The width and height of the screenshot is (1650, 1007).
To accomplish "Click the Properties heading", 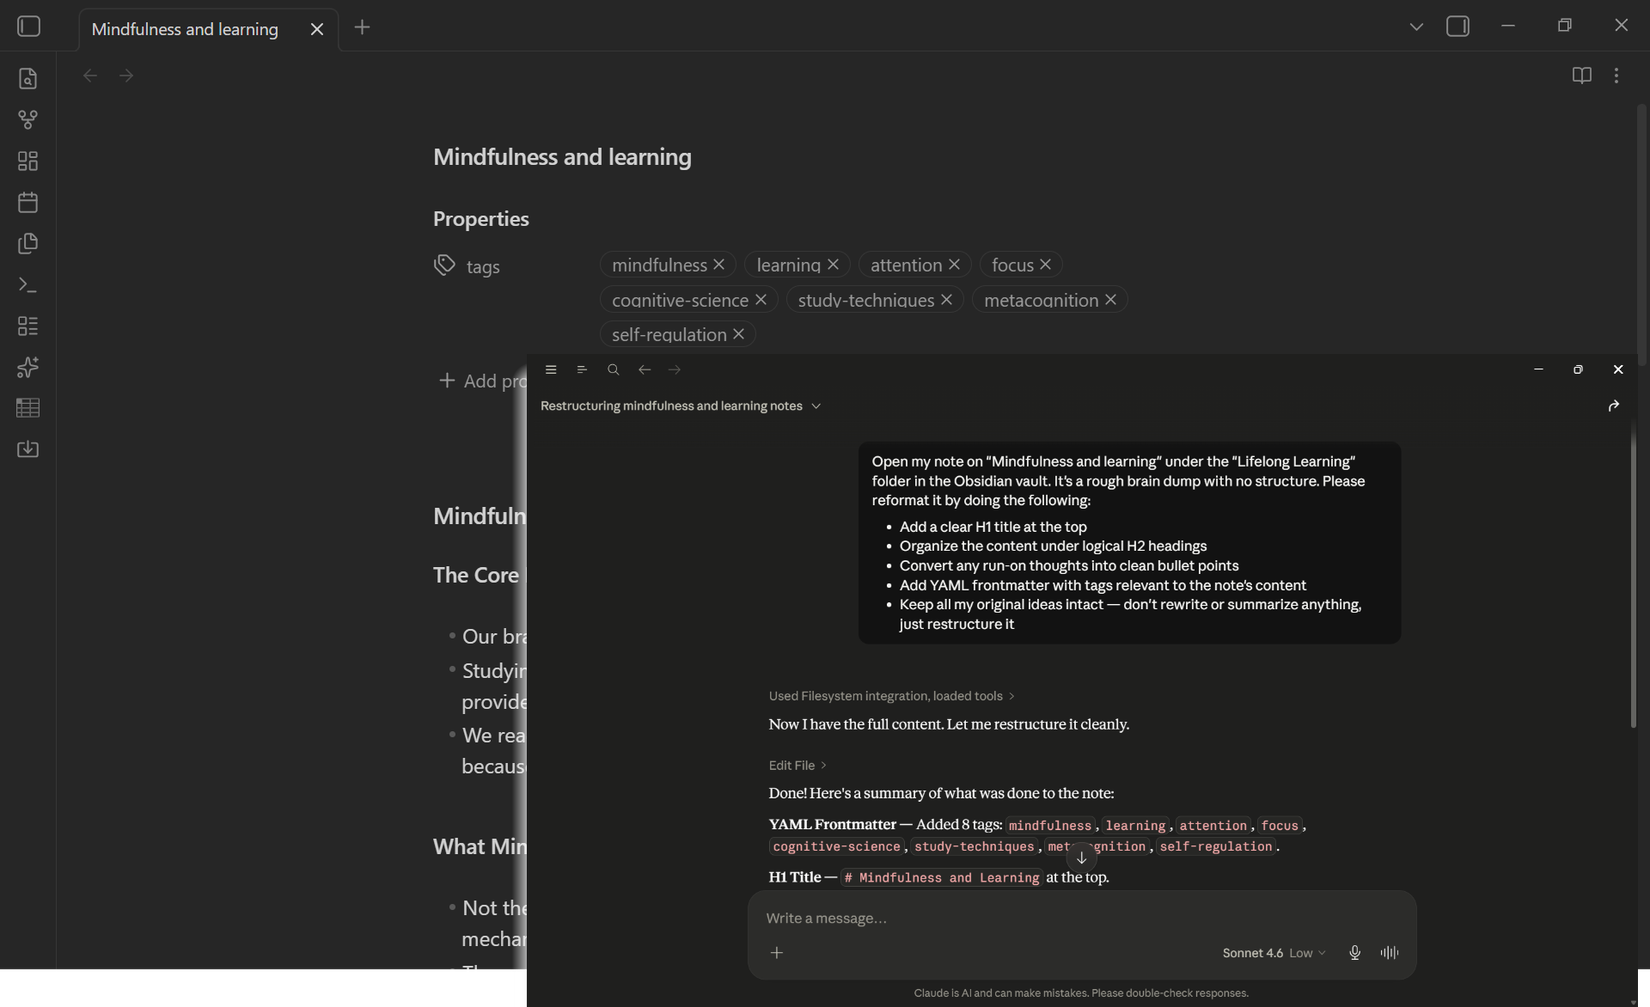I will coord(481,219).
